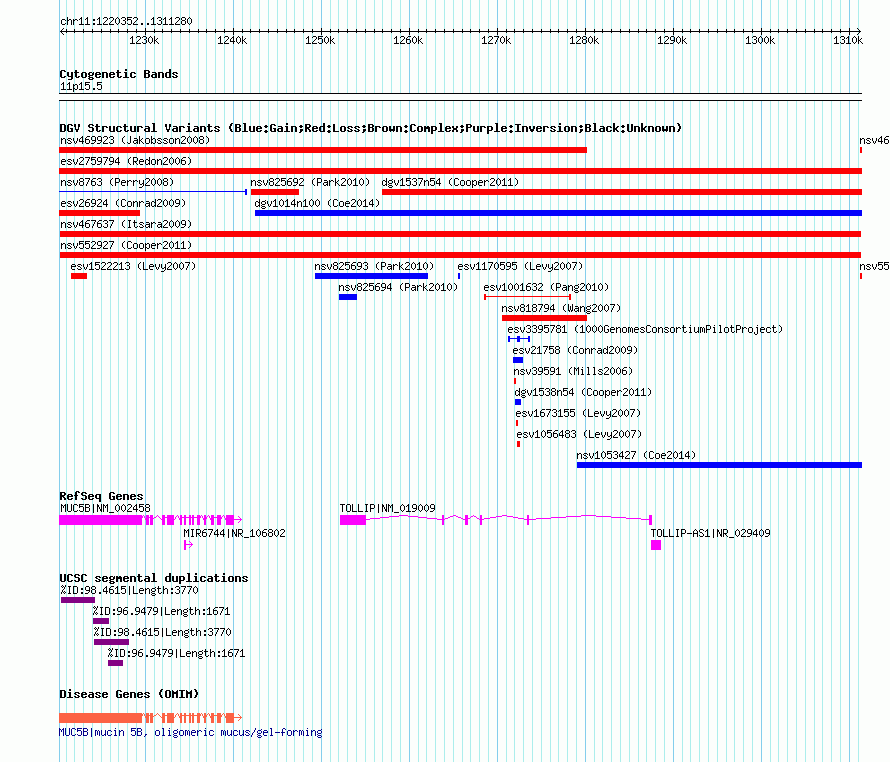This screenshot has height=762, width=890.
Task: Click the 11p15.5 cytogenetic band label
Action: pyautogui.click(x=81, y=86)
